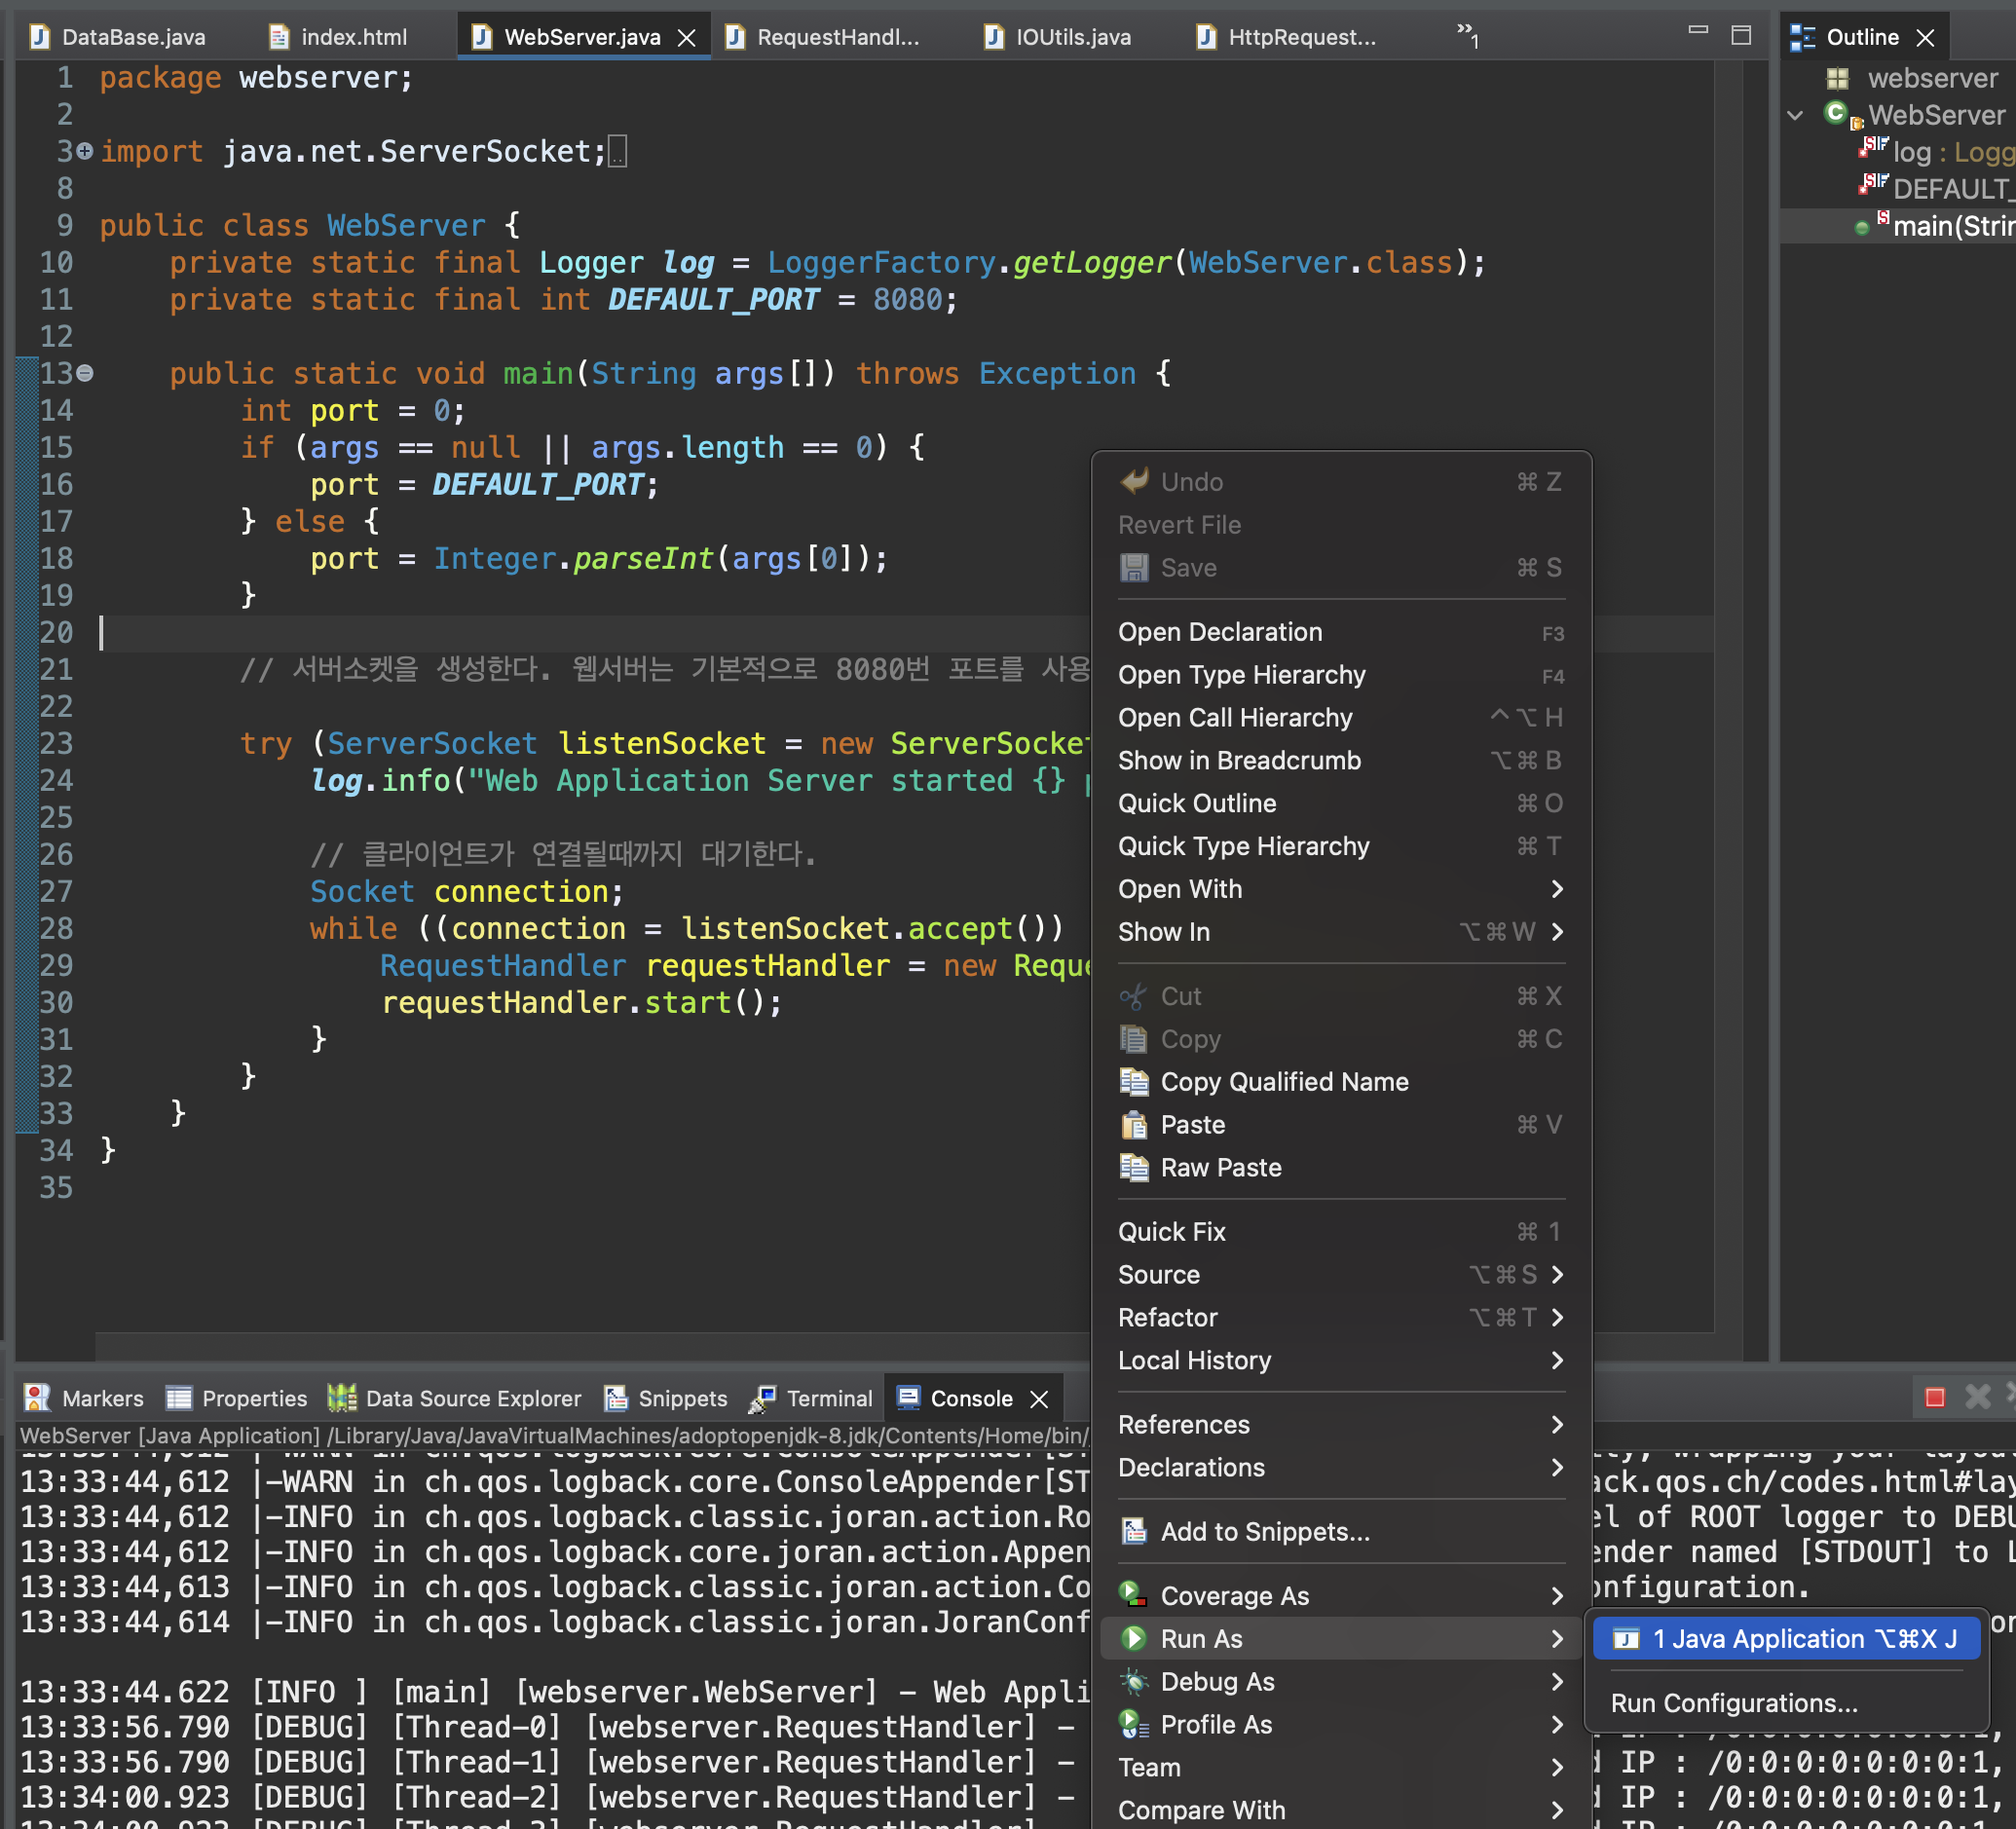2016x1829 pixels.
Task: Click the Copy Qualified Name icon
Action: click(1134, 1082)
